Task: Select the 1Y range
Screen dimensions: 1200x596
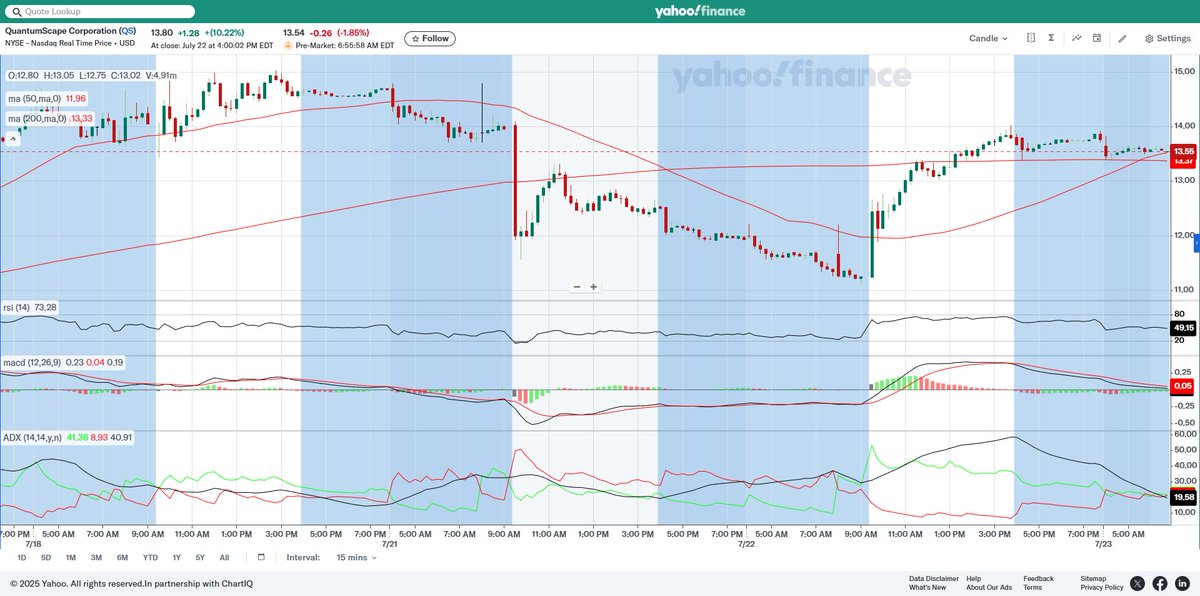Action: (x=176, y=557)
